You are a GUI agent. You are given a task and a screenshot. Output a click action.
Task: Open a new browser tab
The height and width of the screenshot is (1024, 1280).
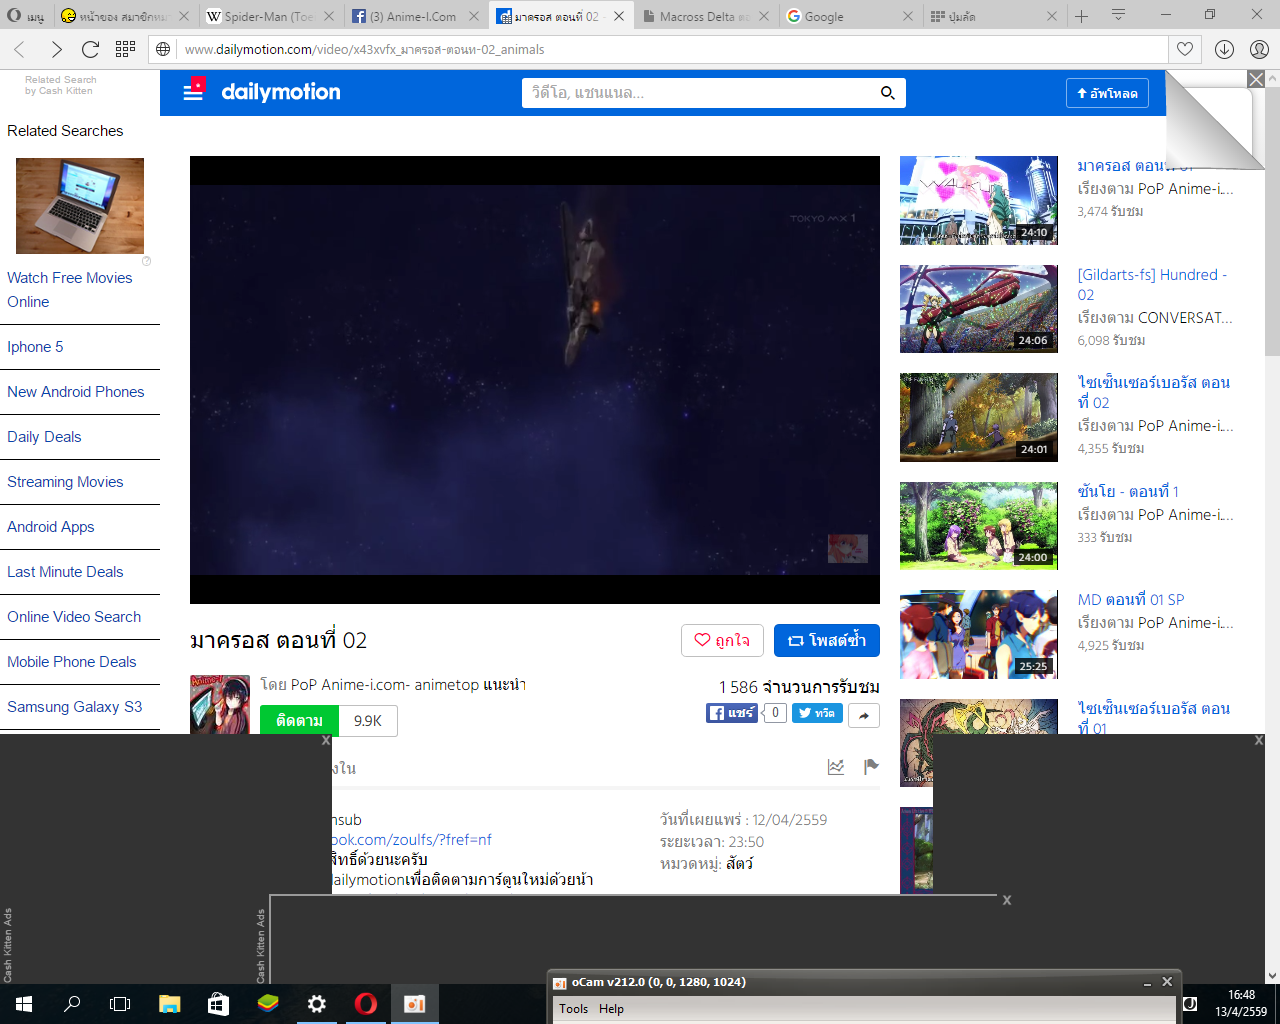pos(1081,16)
